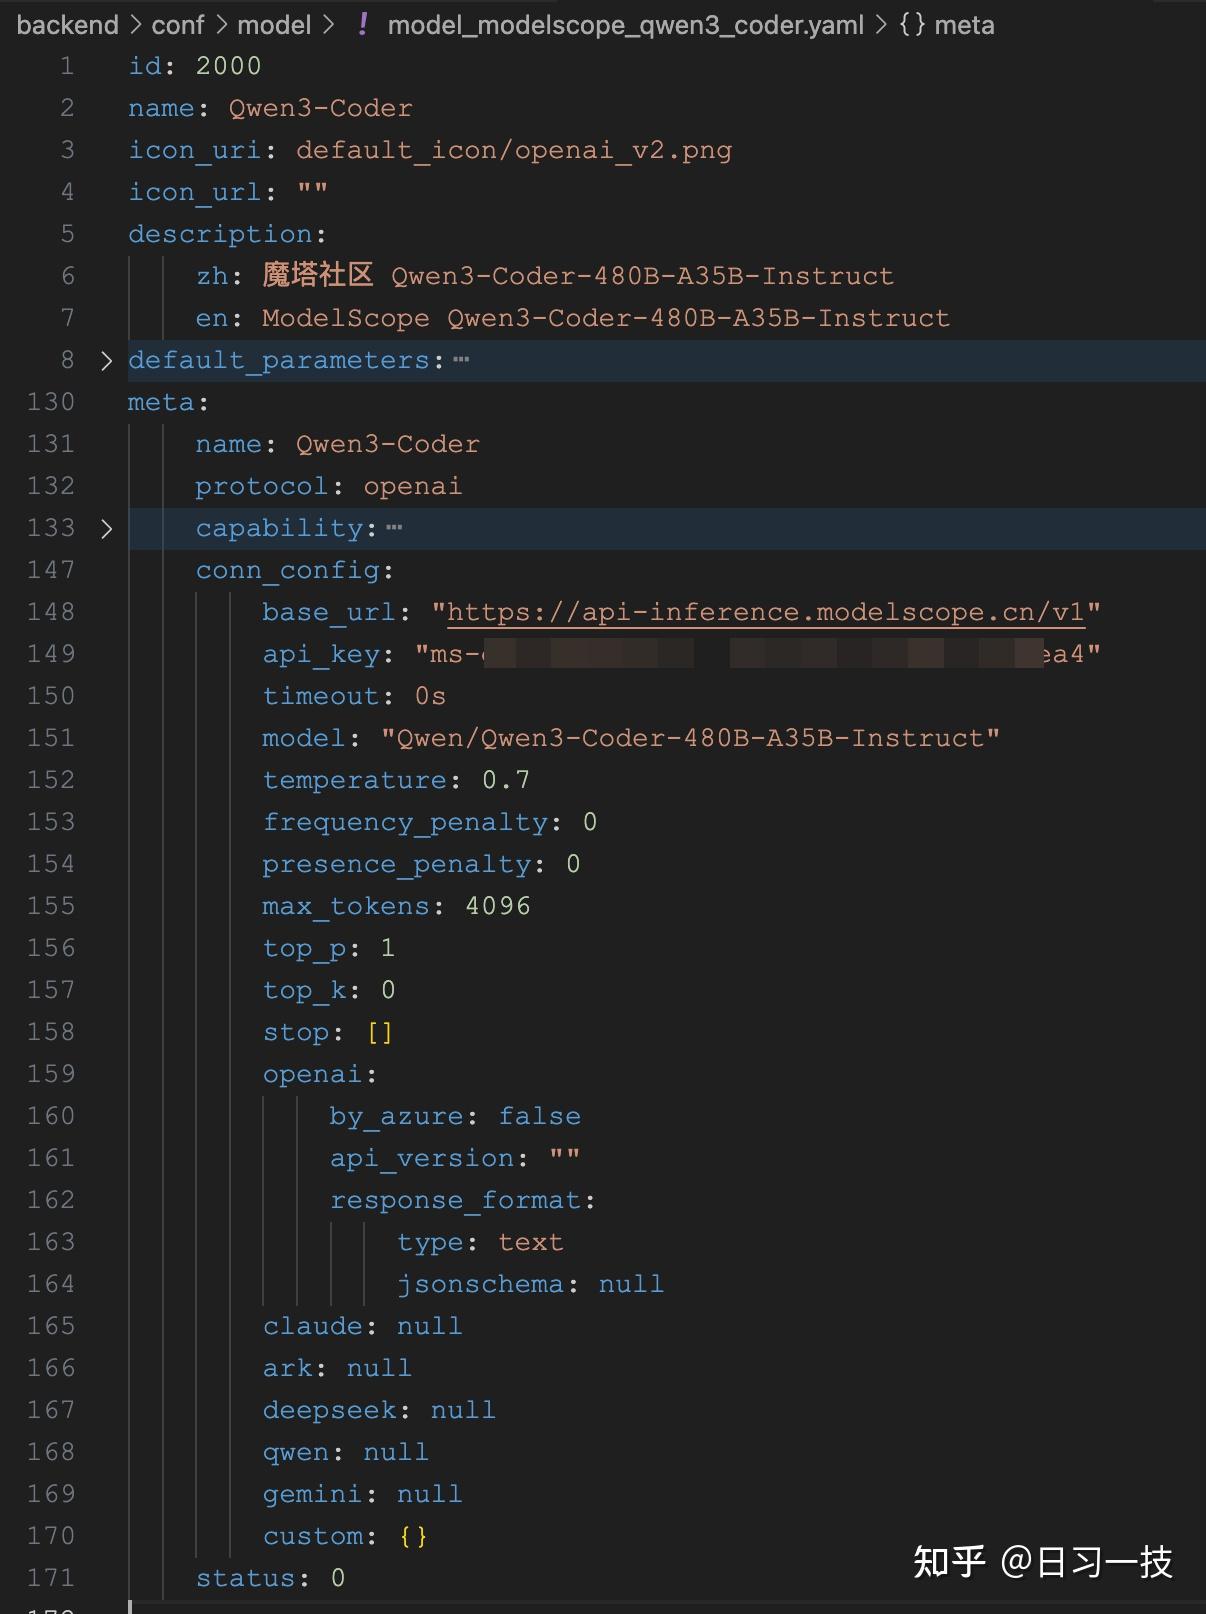This screenshot has height=1614, width=1206.
Task: Click the folded ellipsis after capability
Action: coord(394,528)
